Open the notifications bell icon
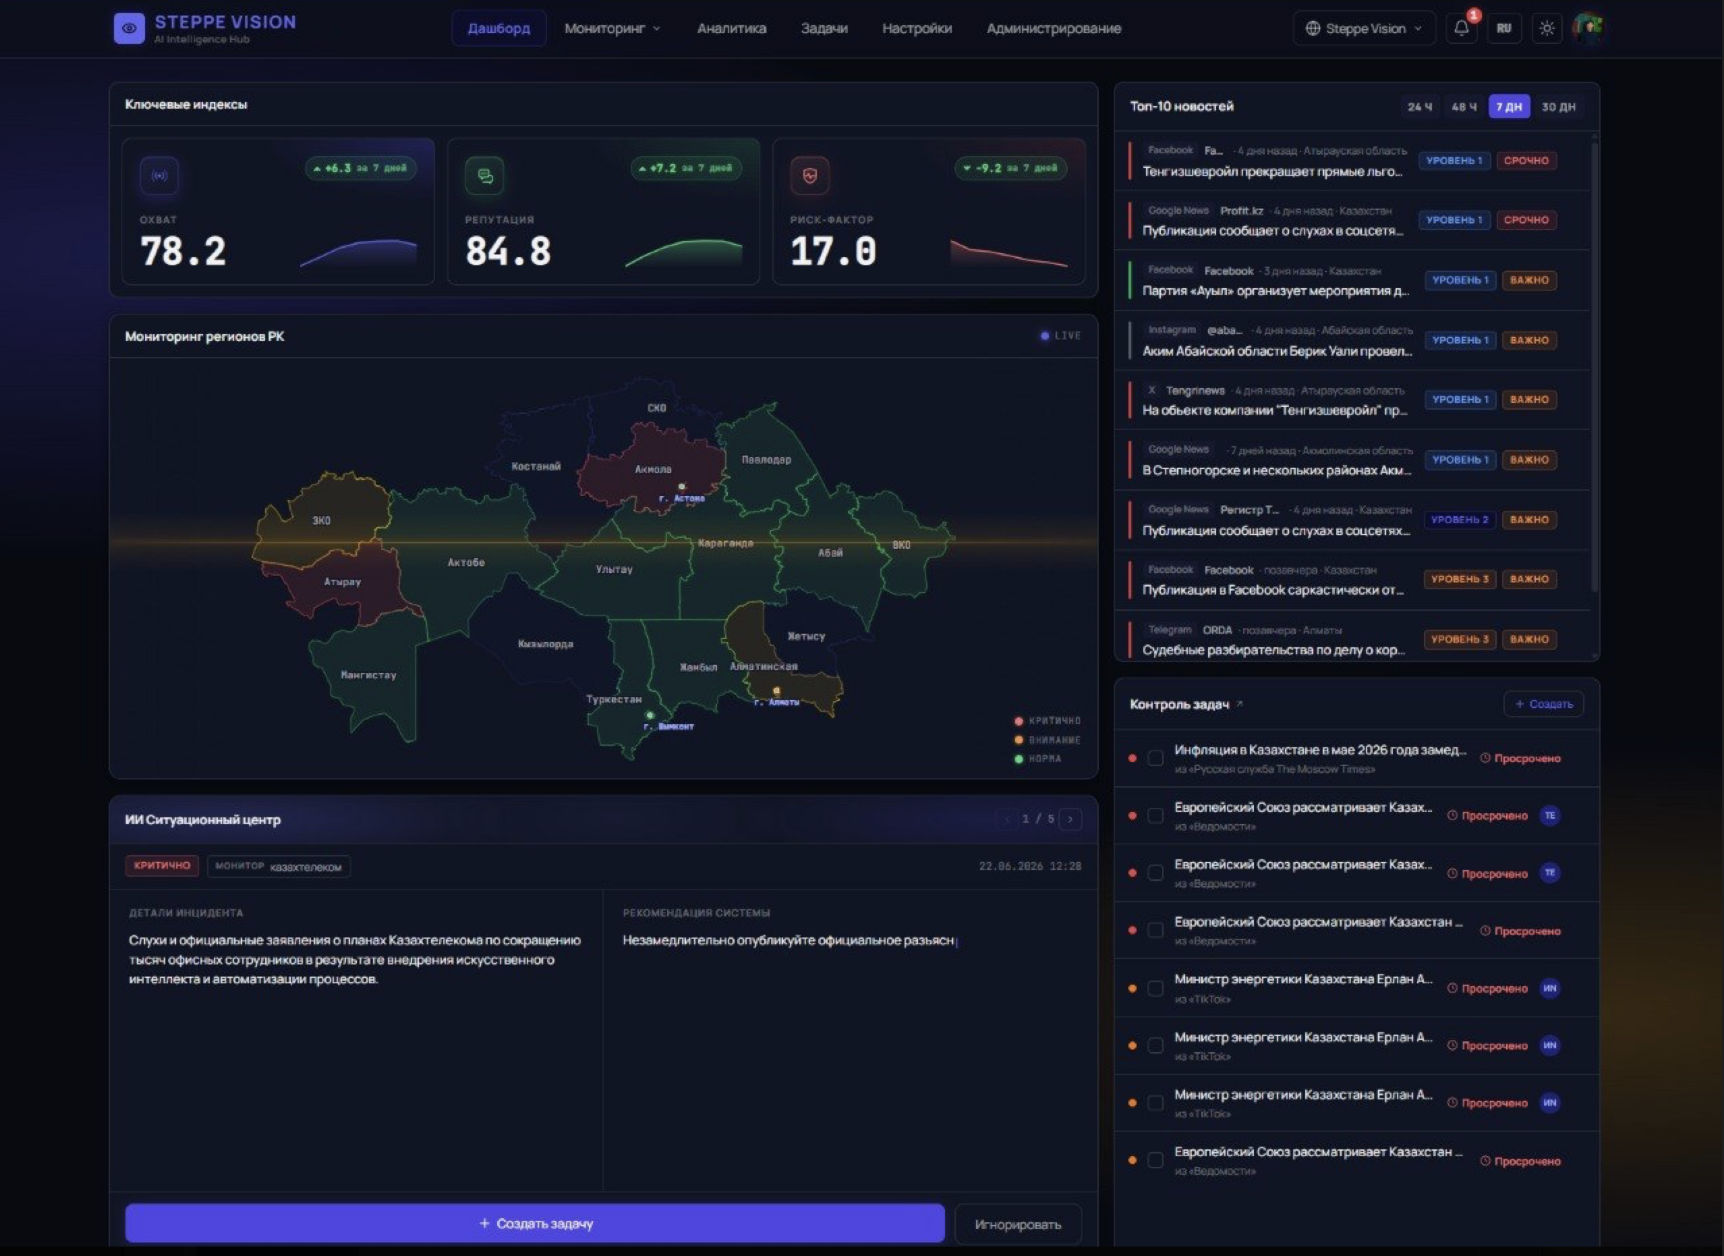The image size is (1724, 1256). pyautogui.click(x=1461, y=28)
